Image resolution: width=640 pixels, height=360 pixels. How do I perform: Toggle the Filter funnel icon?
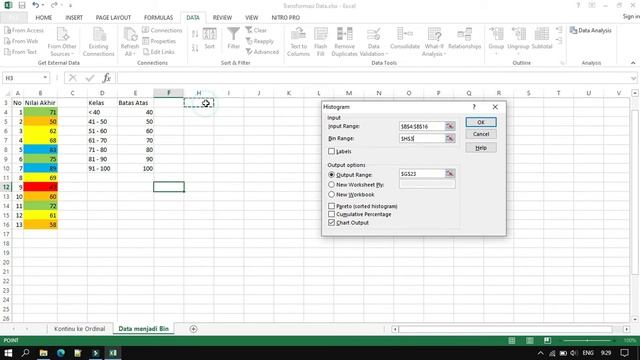pos(233,38)
